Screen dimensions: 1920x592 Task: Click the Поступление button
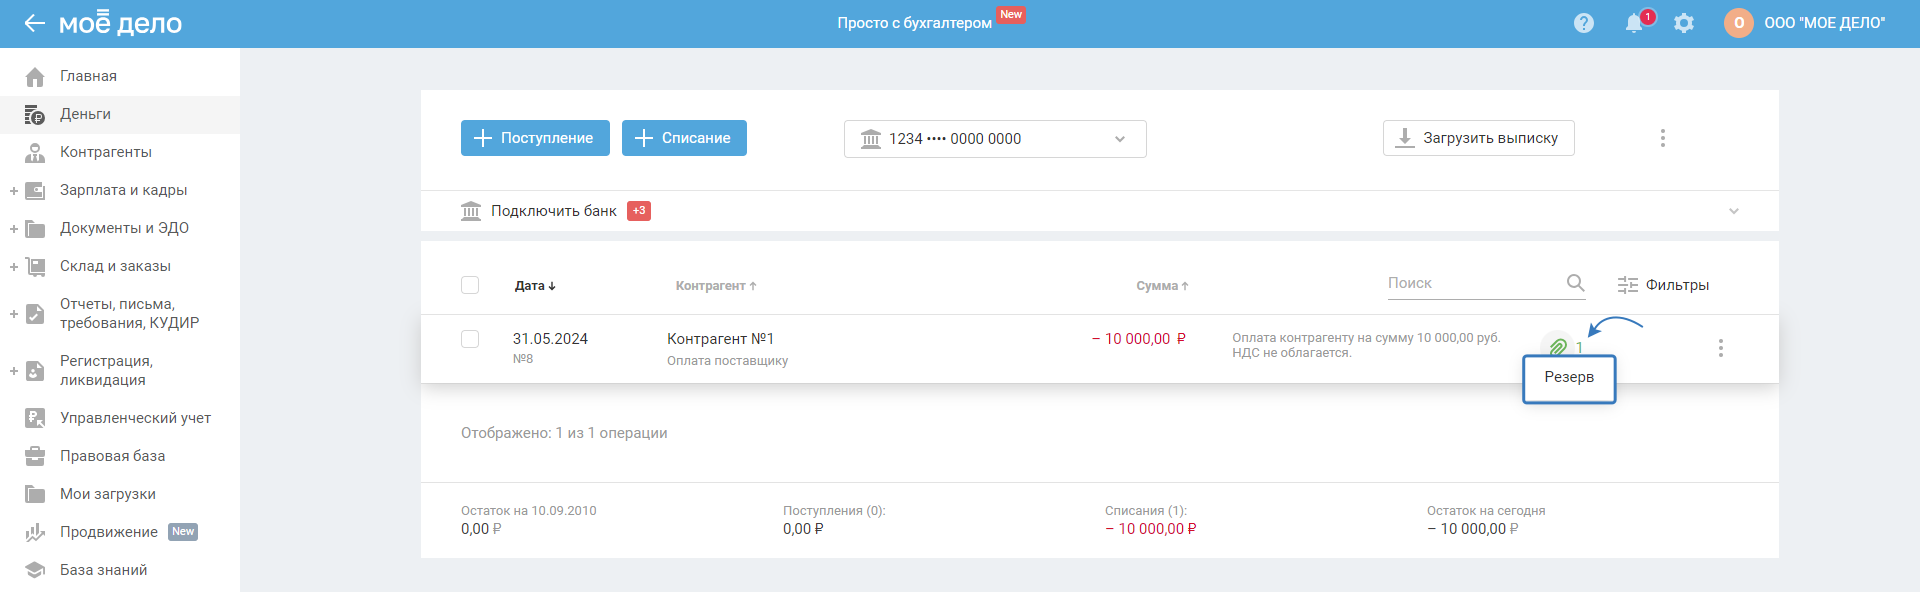point(535,138)
